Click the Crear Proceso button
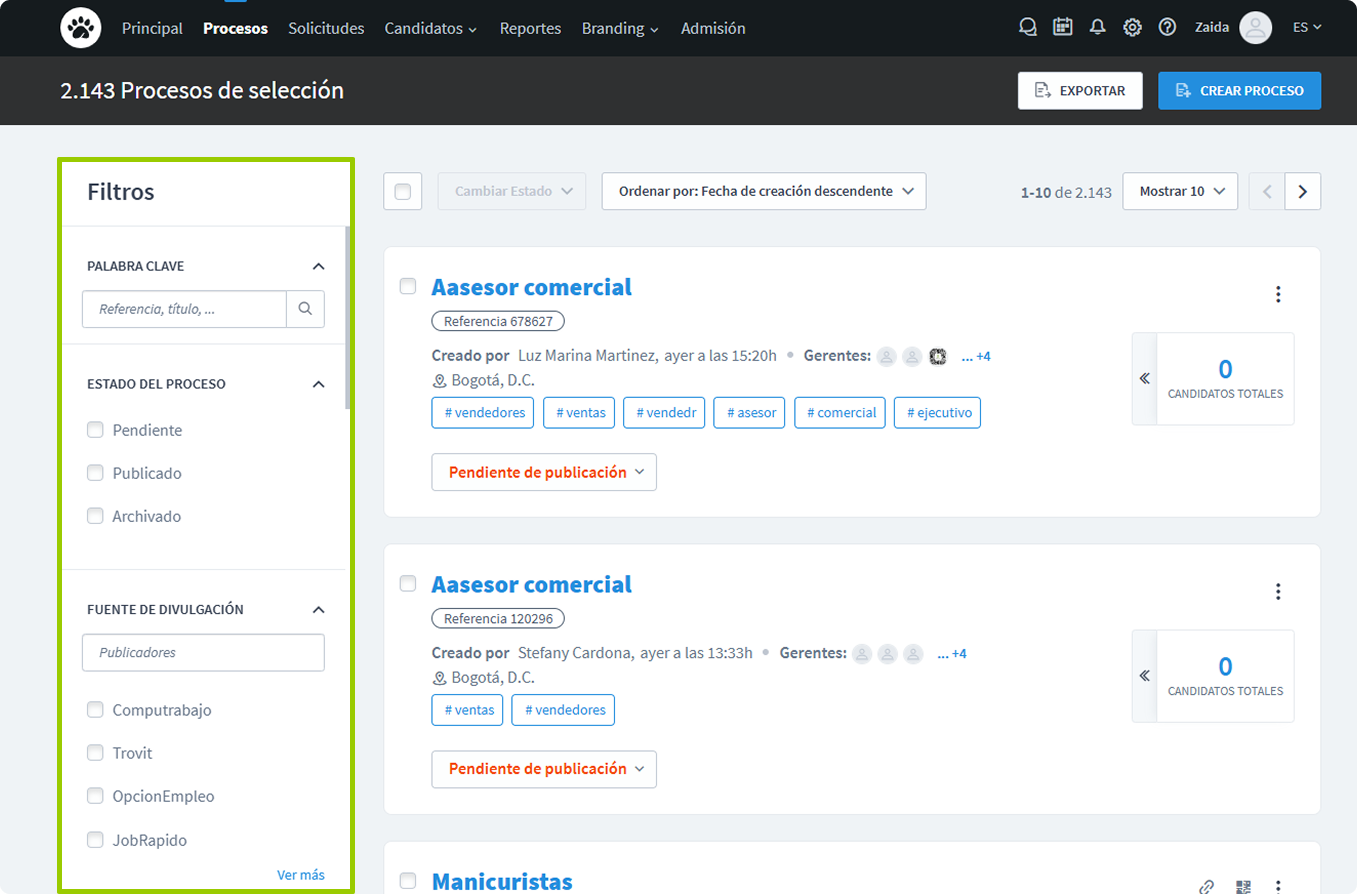 coord(1239,90)
